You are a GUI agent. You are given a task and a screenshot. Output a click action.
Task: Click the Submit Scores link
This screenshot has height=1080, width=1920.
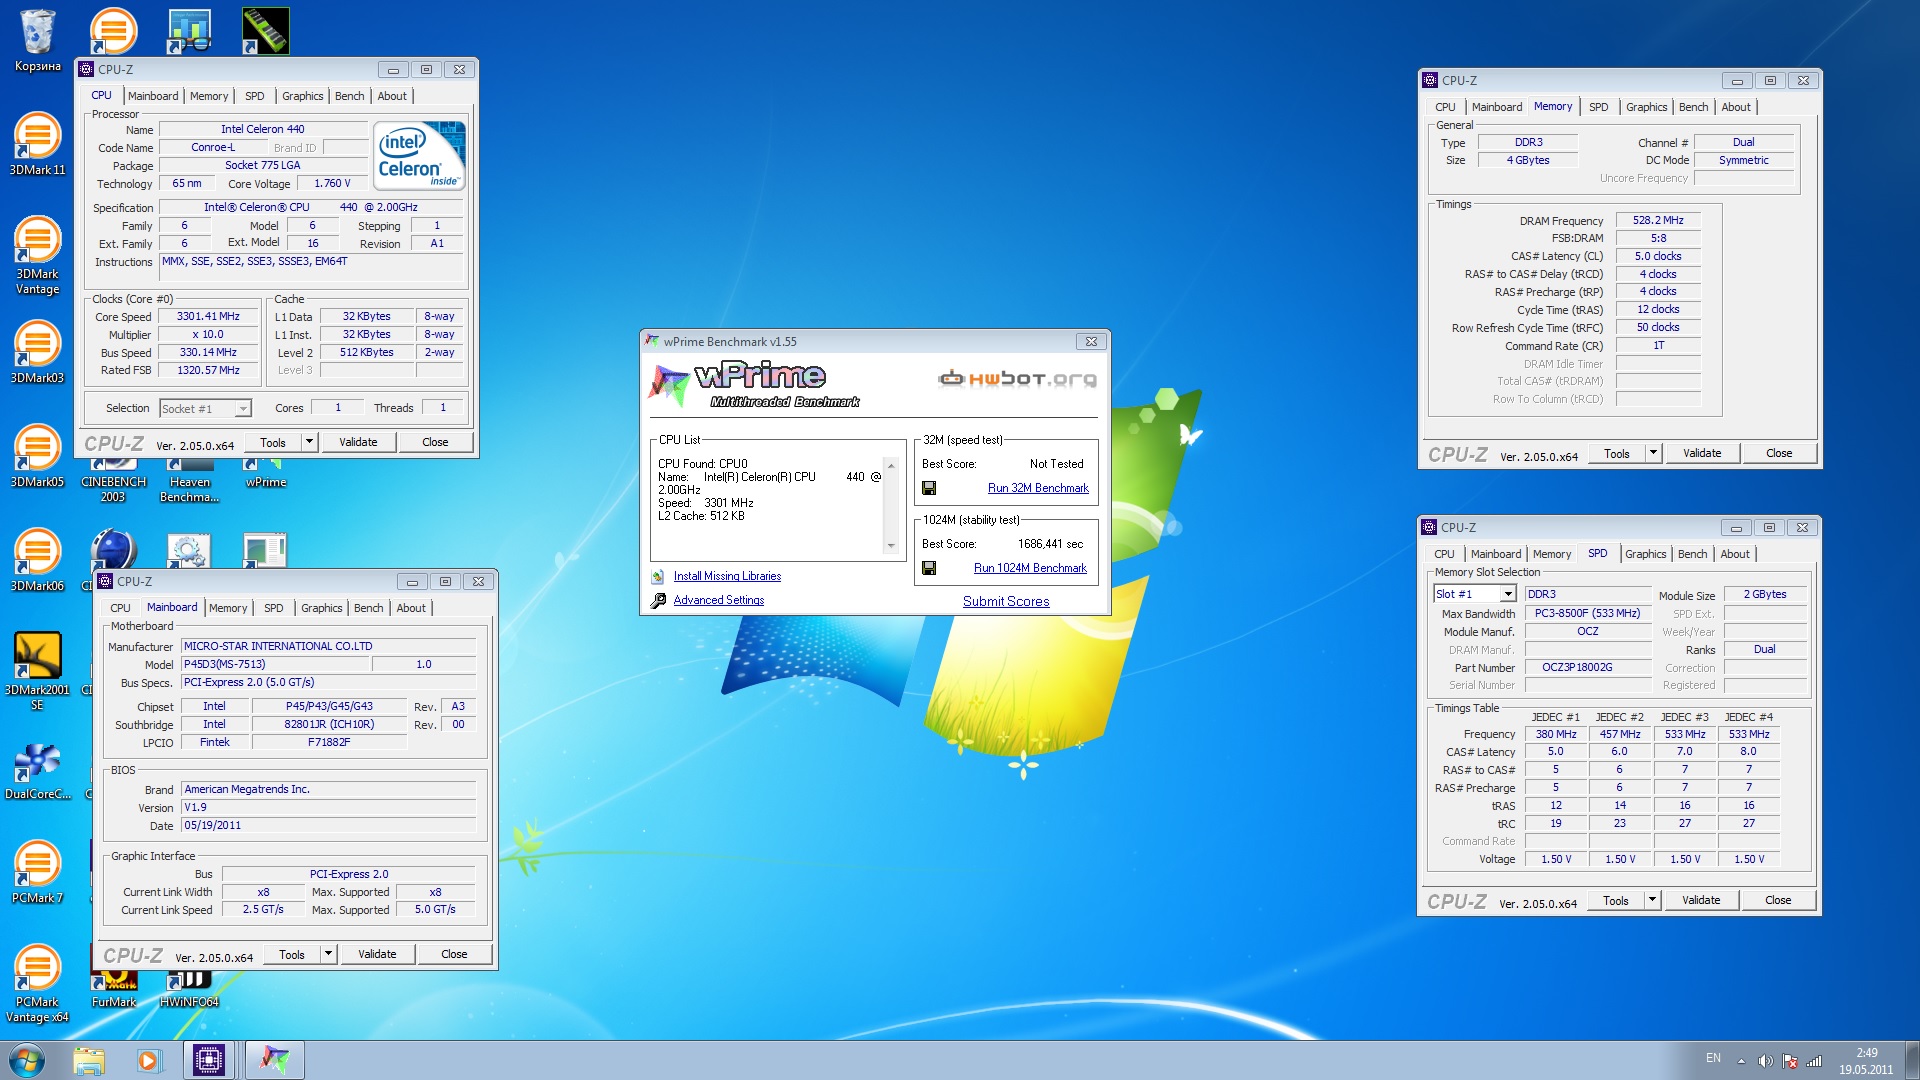1006,601
